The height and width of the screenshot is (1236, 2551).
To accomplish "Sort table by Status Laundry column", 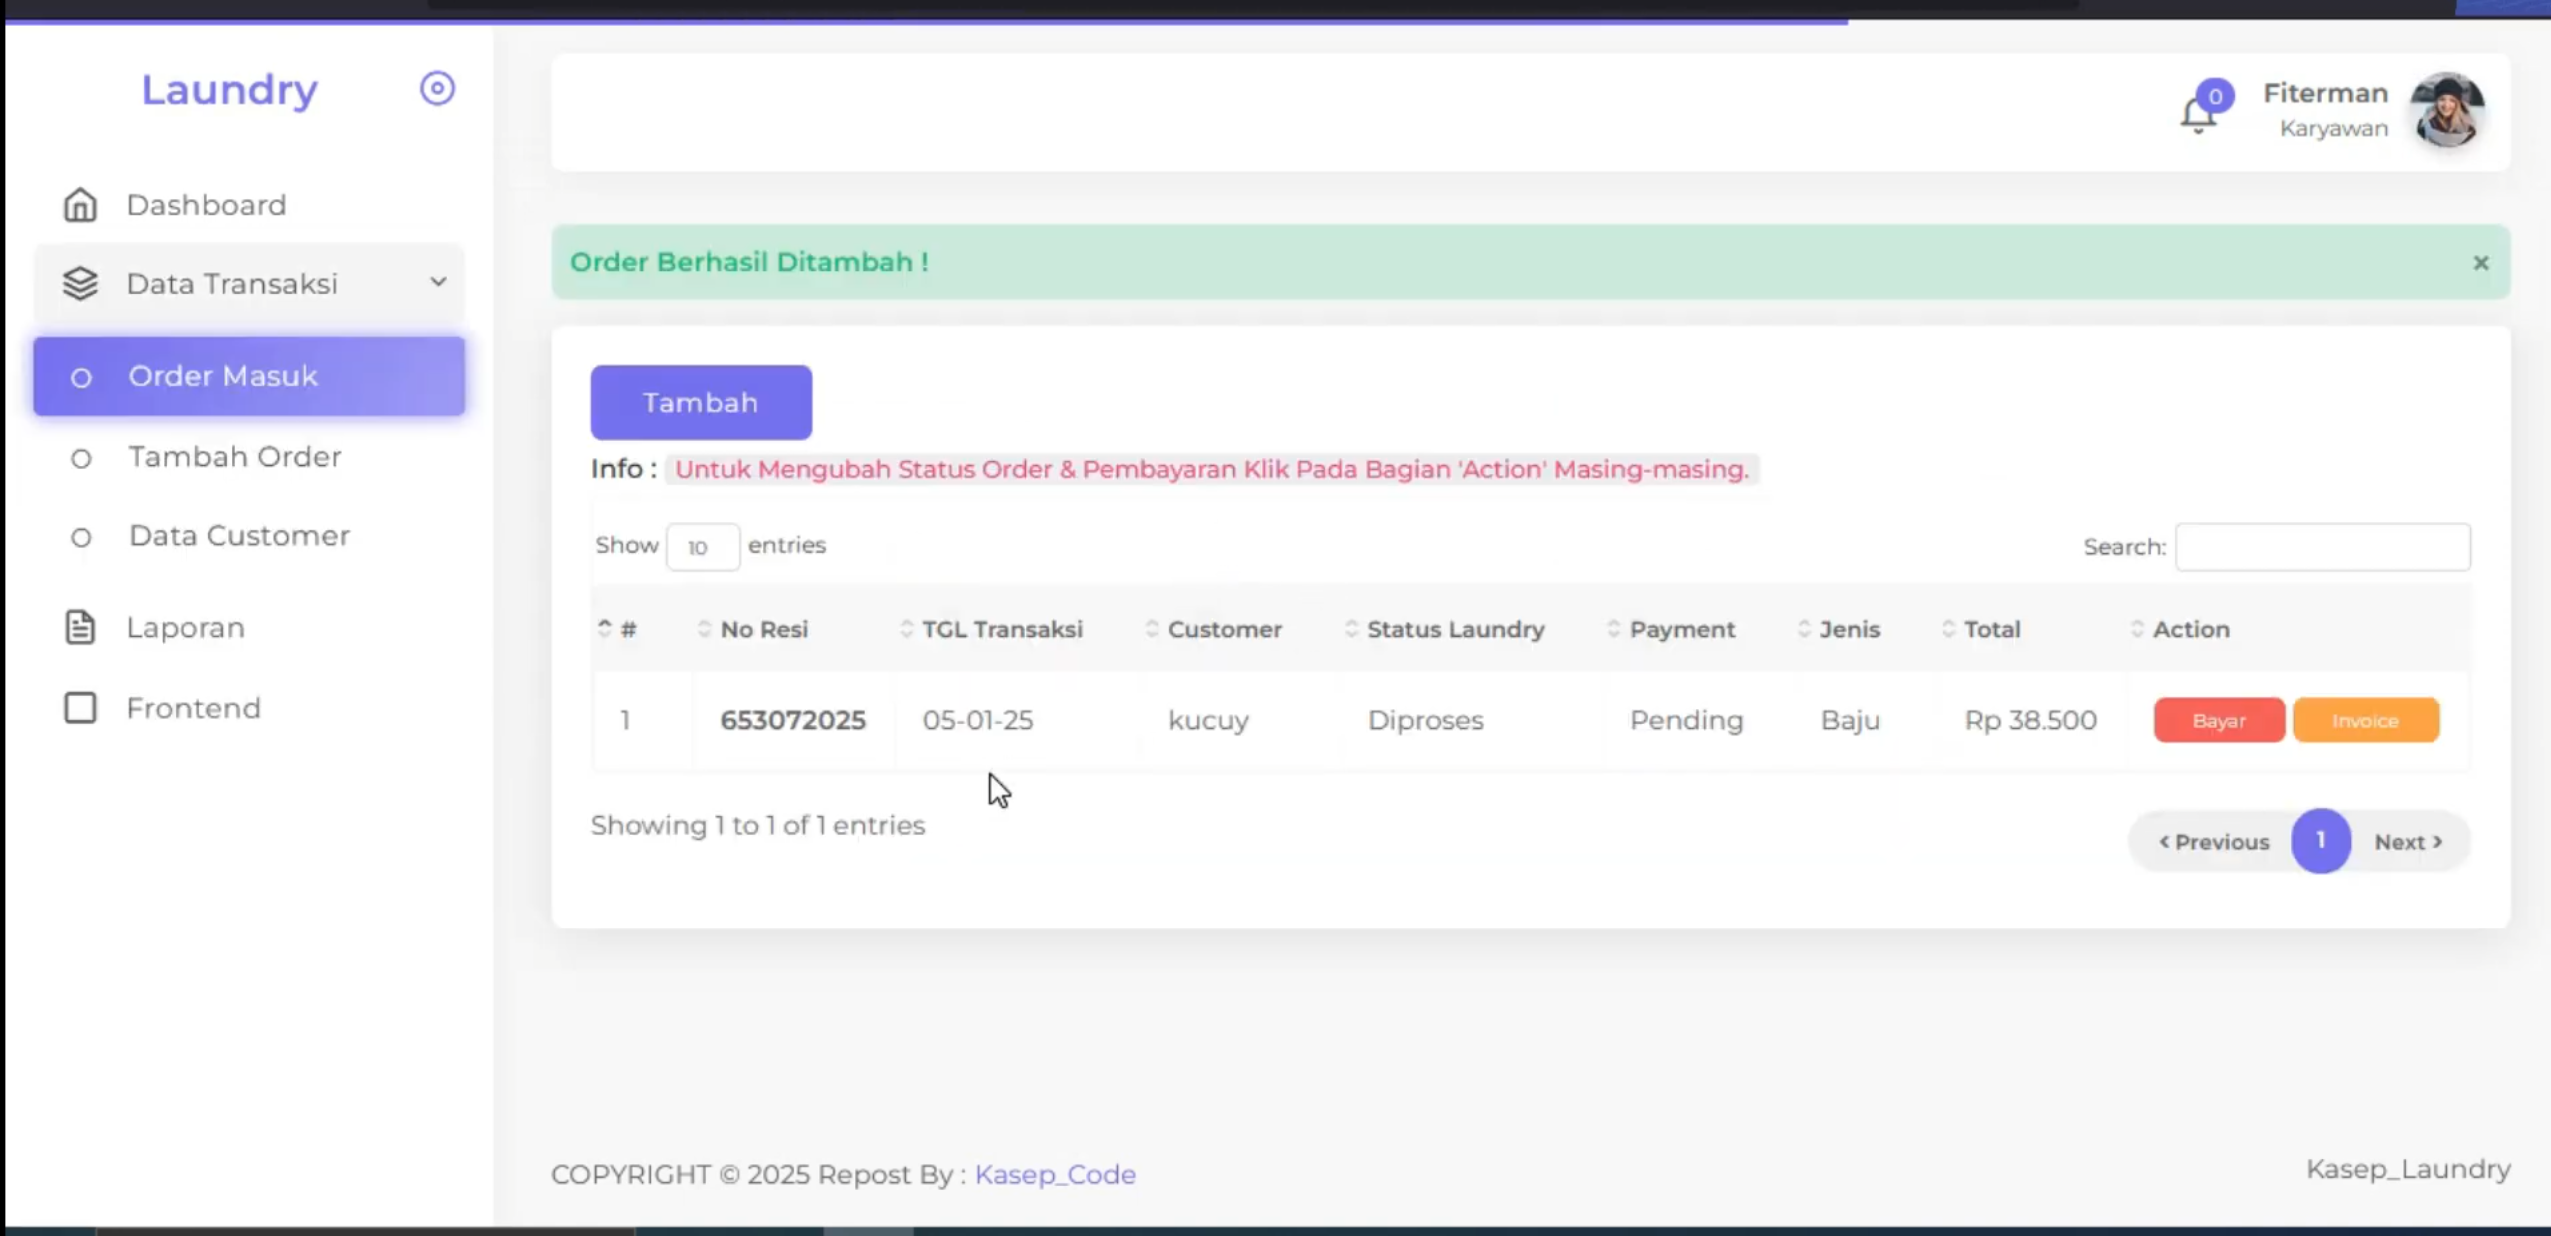I will coord(1455,629).
